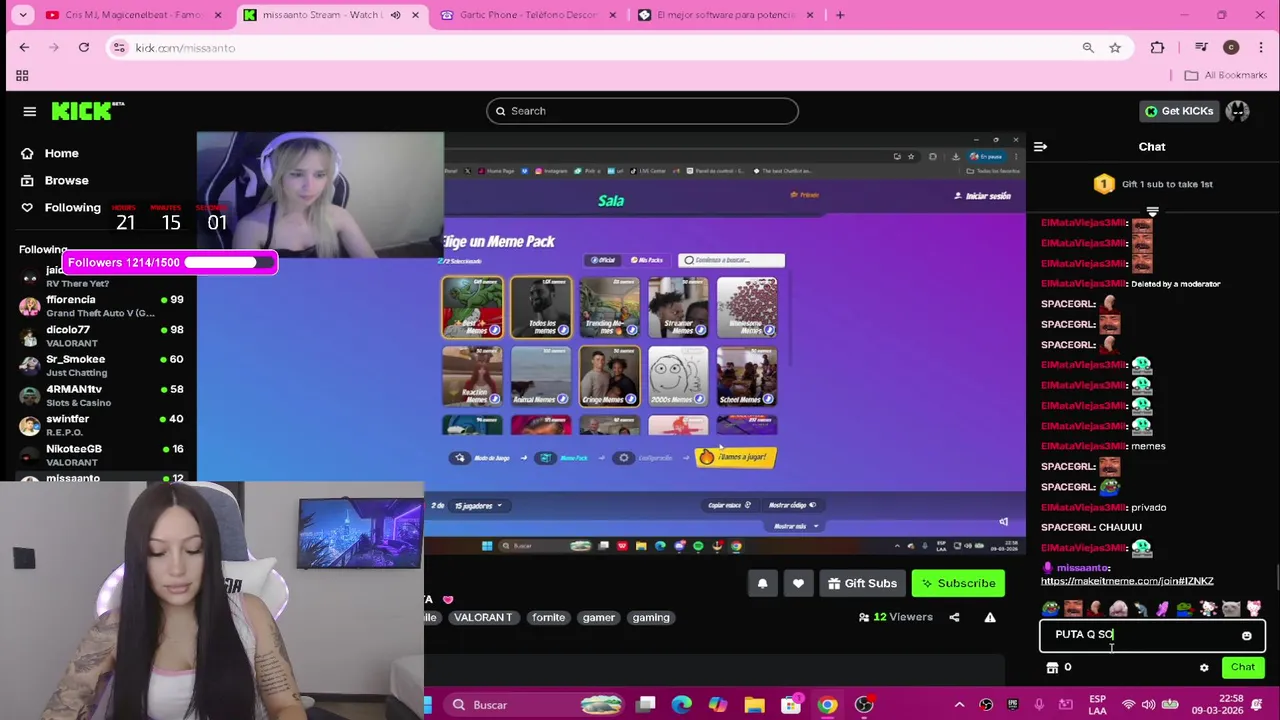Open Task View on the taskbar
This screenshot has height=720, width=1280.
point(646,705)
